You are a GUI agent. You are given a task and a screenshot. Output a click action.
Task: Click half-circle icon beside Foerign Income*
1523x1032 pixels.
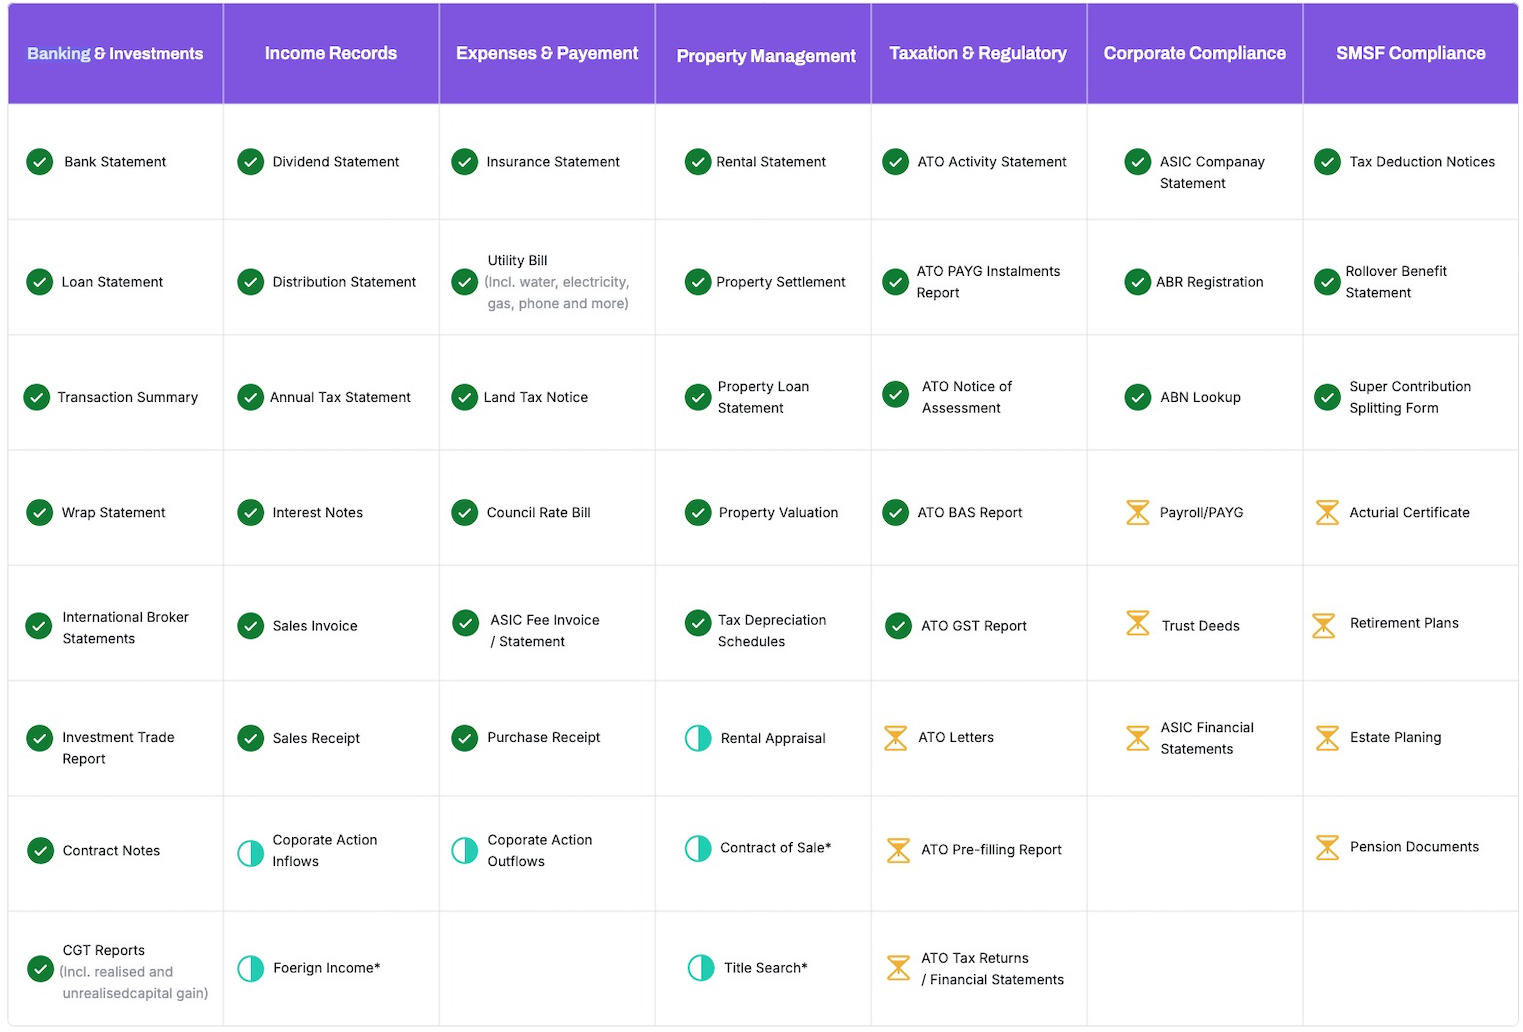250,968
